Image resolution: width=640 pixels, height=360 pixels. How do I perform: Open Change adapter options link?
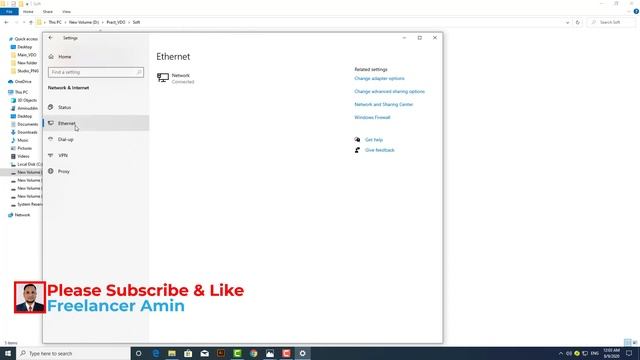(379, 78)
